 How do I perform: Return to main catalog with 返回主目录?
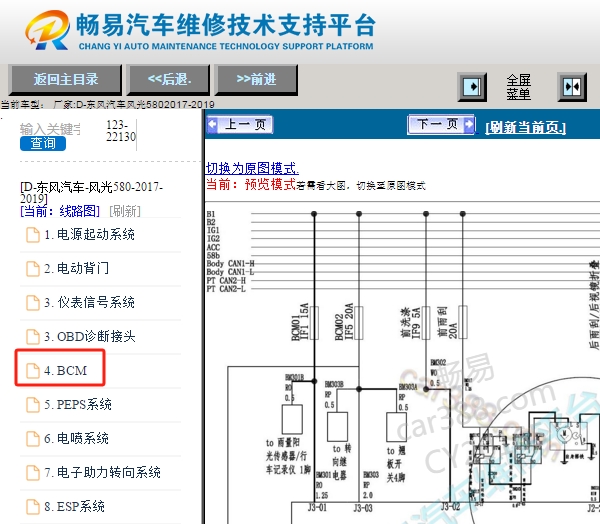65,80
